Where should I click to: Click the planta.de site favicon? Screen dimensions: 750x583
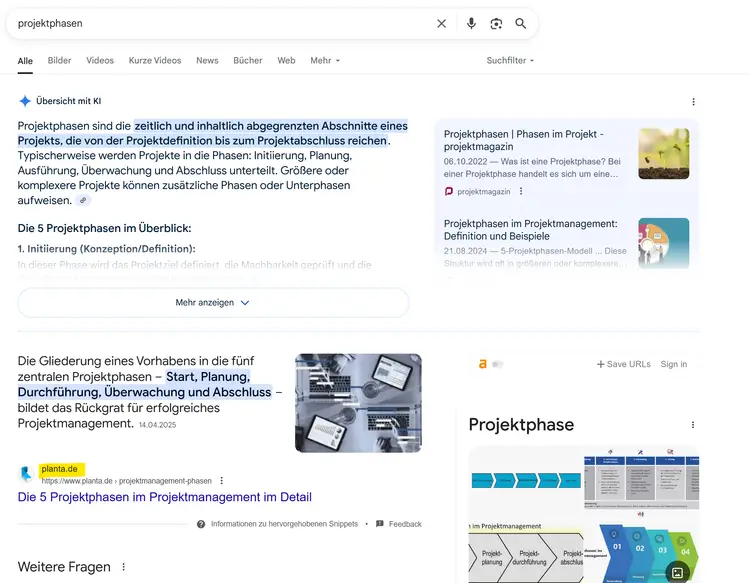[26, 473]
